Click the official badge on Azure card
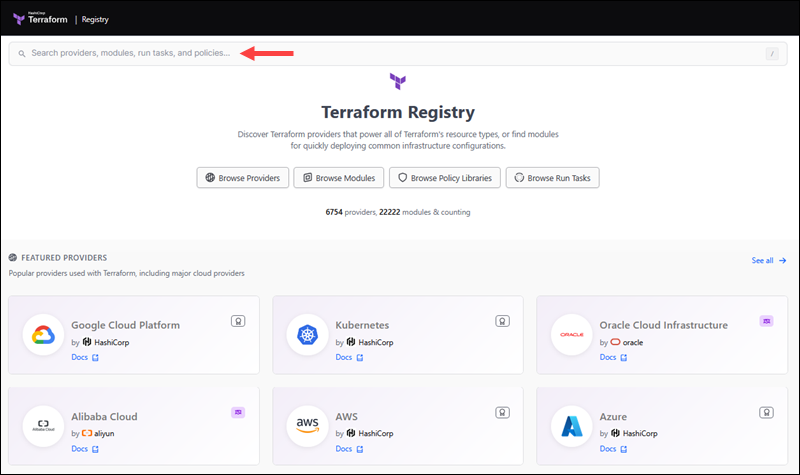The image size is (800, 475). click(x=766, y=412)
